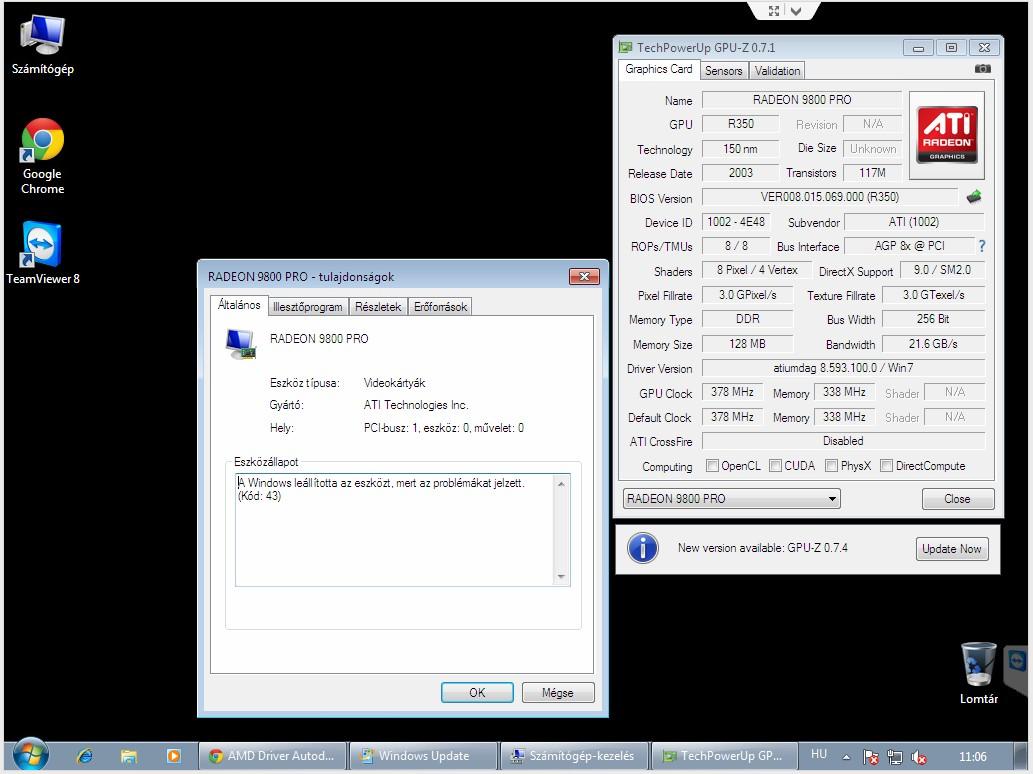
Task: Open the RADEON 9800 PRO card dropdown
Action: tap(731, 499)
